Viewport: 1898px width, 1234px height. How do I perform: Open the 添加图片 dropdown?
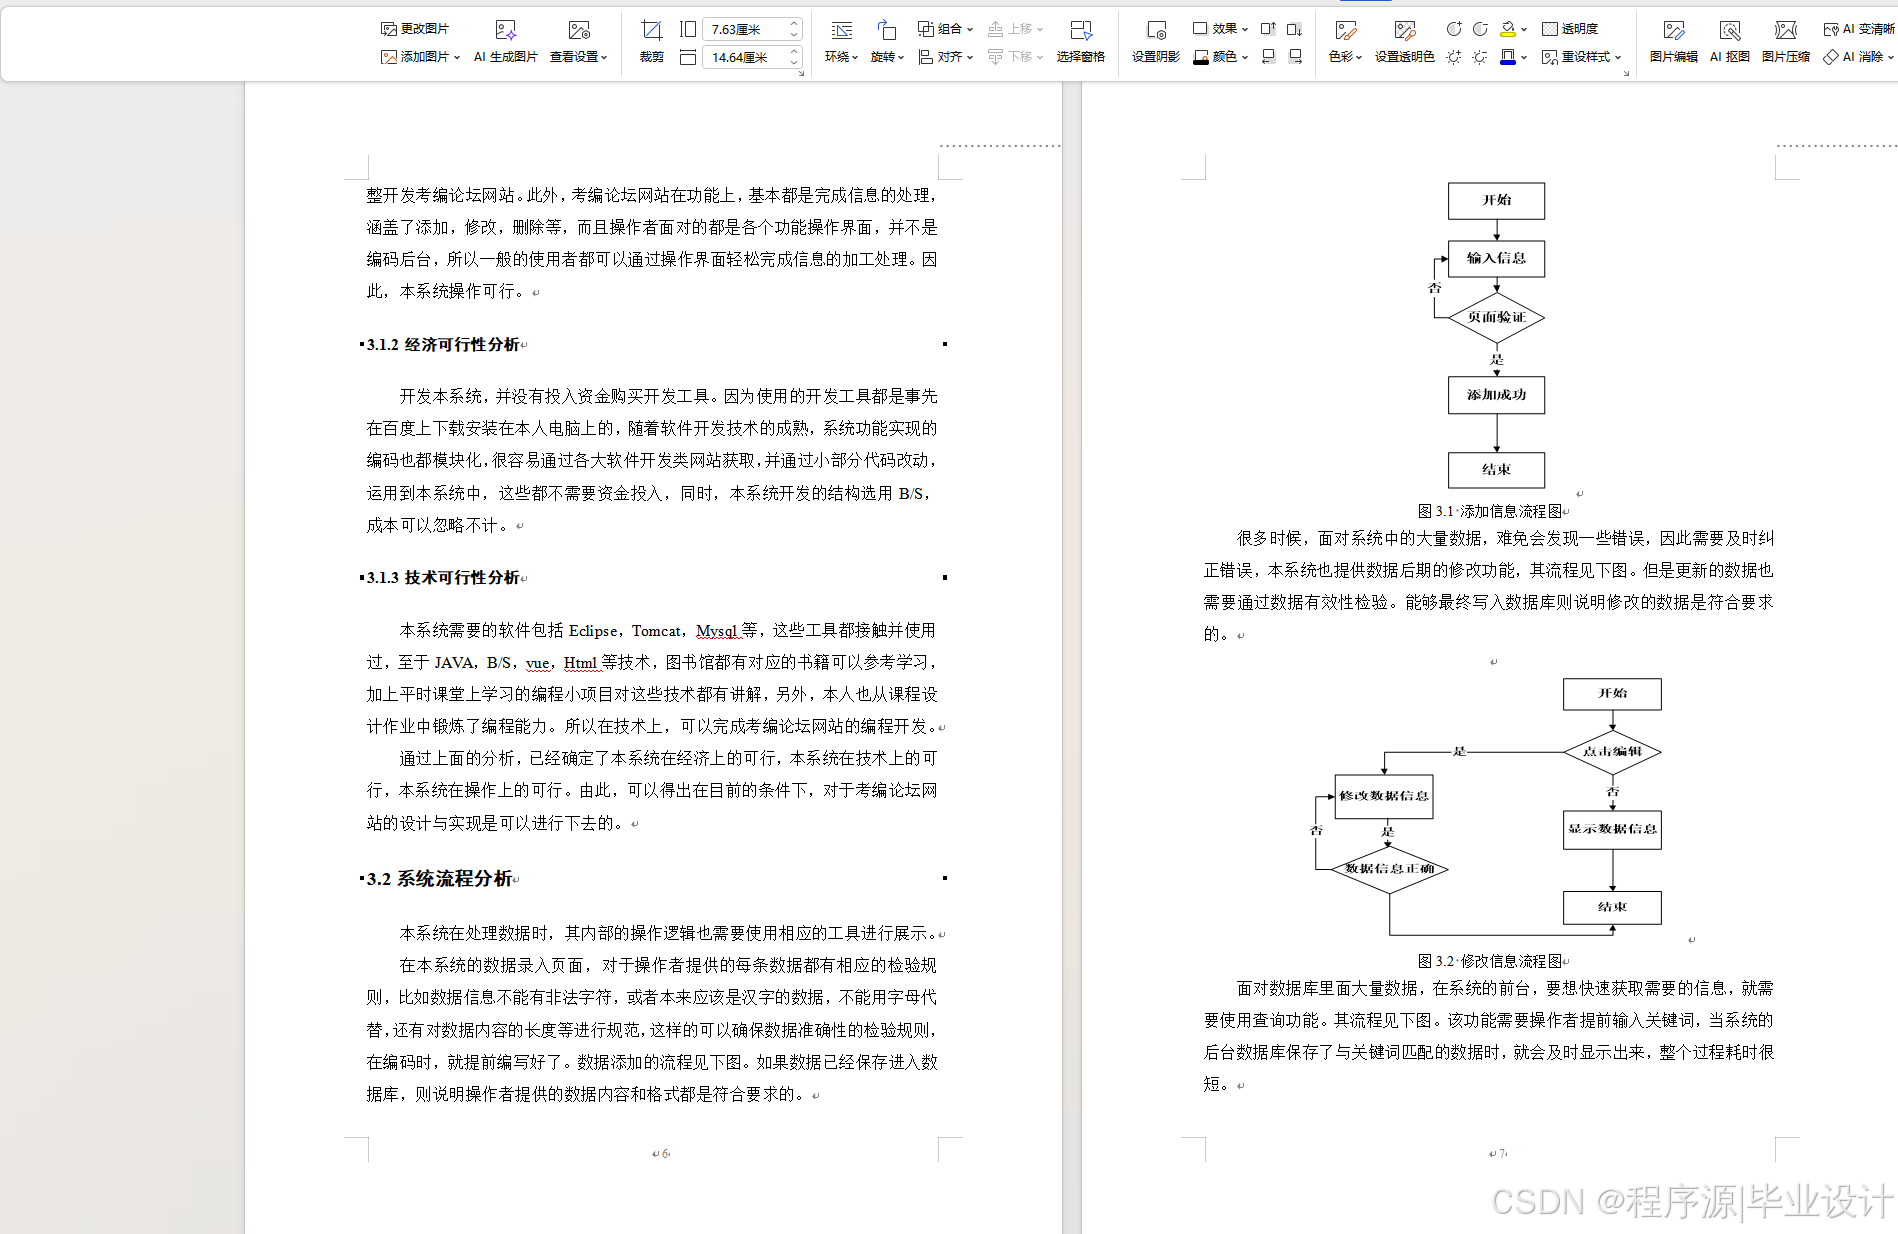point(420,57)
